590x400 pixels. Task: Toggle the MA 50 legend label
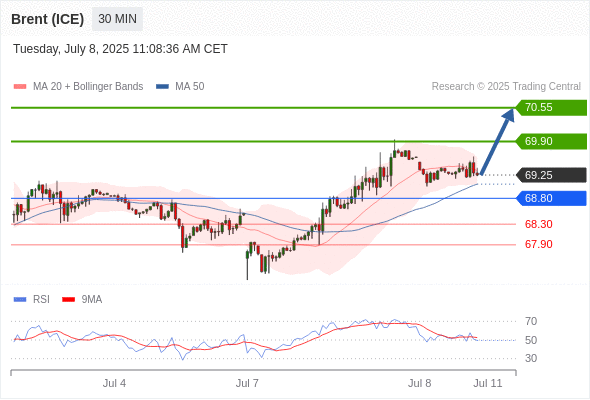pyautogui.click(x=190, y=87)
